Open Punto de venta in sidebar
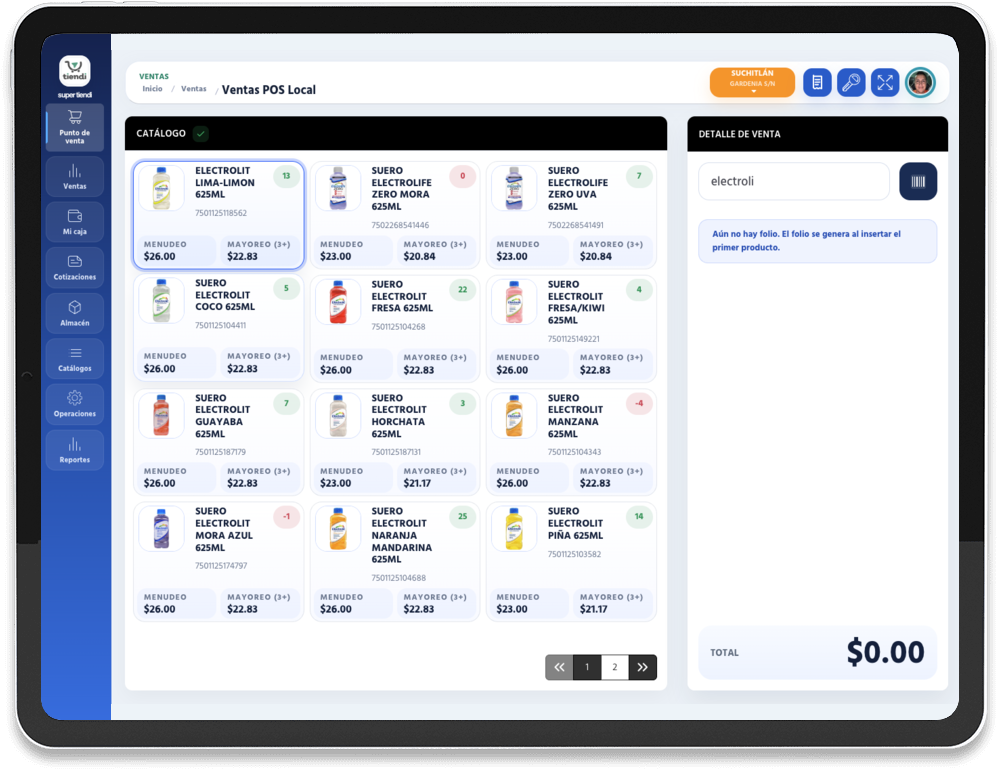Image resolution: width=1000 pixels, height=770 pixels. click(75, 128)
